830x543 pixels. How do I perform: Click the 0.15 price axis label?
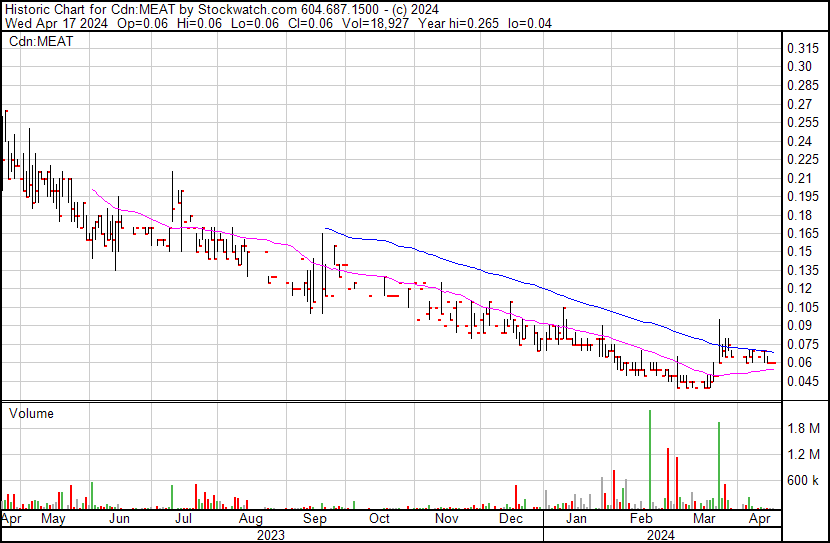pos(801,252)
